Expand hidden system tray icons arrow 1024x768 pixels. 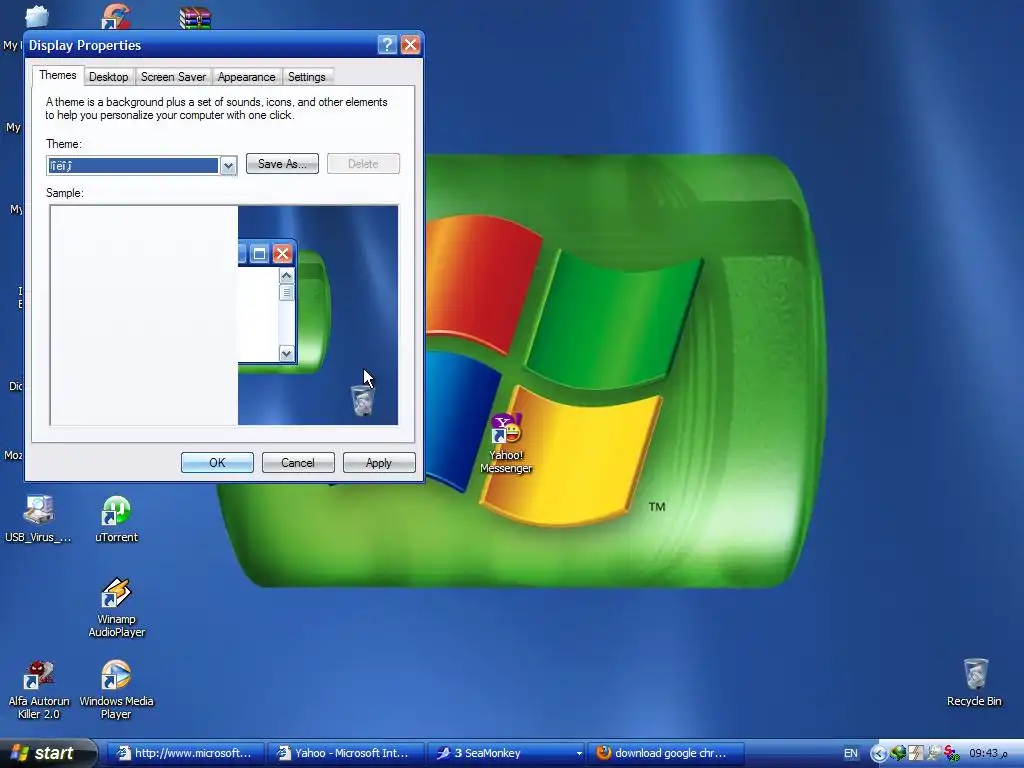coord(878,754)
